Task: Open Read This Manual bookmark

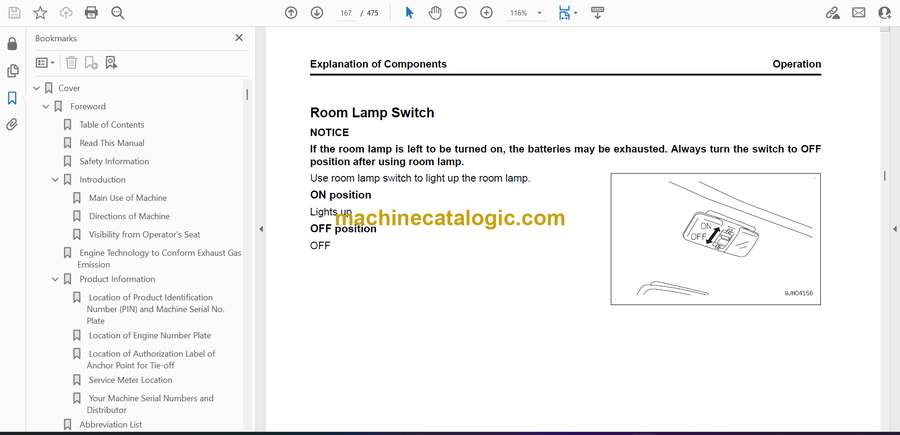Action: pos(112,143)
